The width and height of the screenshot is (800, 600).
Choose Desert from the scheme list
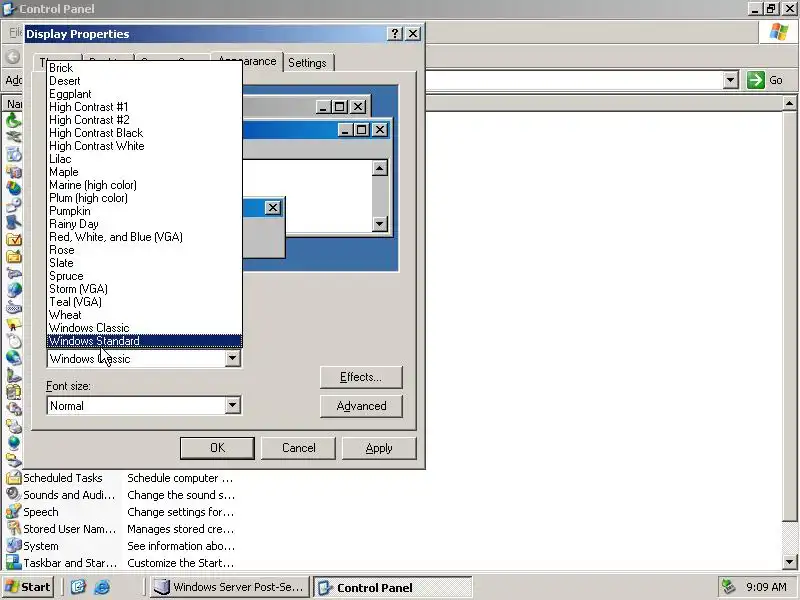tap(144, 81)
